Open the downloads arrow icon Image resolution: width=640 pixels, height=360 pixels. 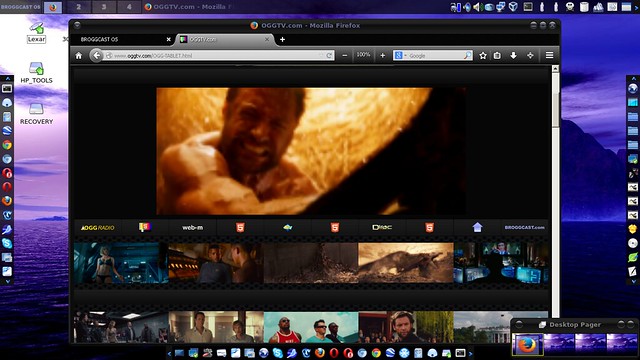(x=513, y=56)
